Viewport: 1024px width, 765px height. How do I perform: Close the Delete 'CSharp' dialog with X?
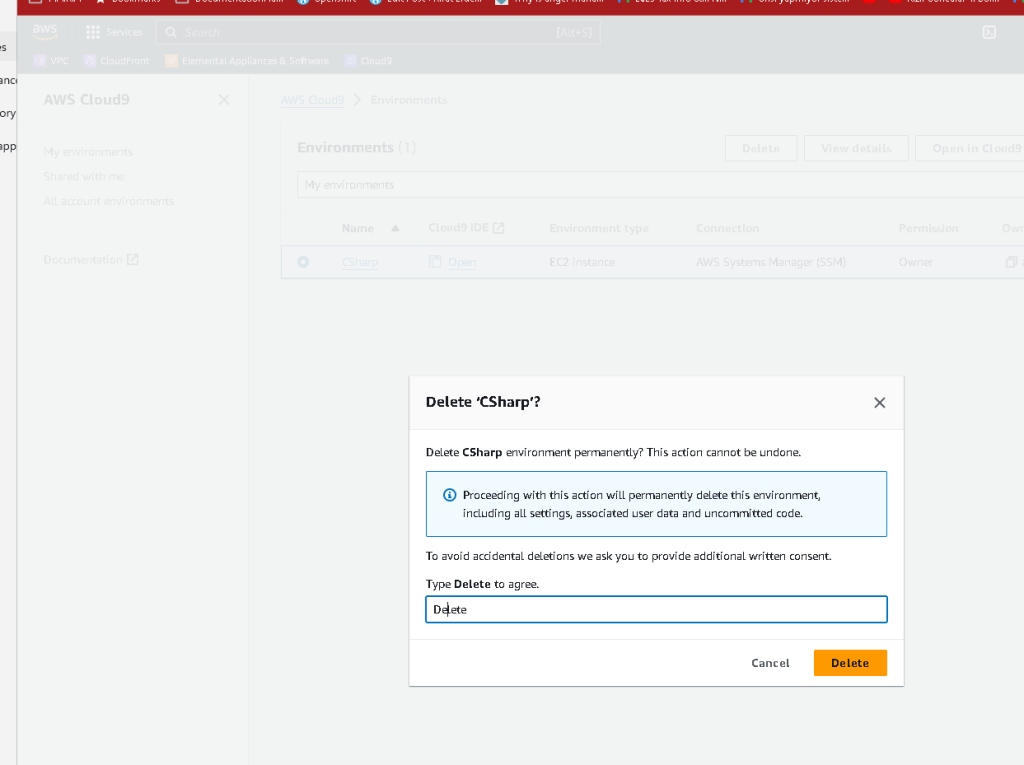click(x=879, y=402)
